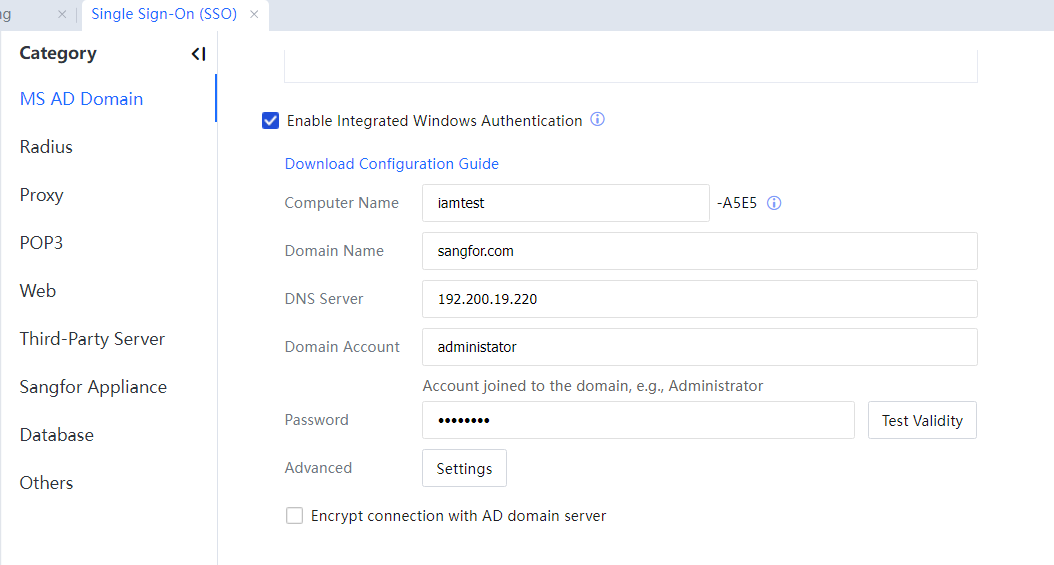Viewport: 1054px width, 565px height.
Task: Click info icon next to Integrated Windows Authentication
Action: (x=598, y=120)
